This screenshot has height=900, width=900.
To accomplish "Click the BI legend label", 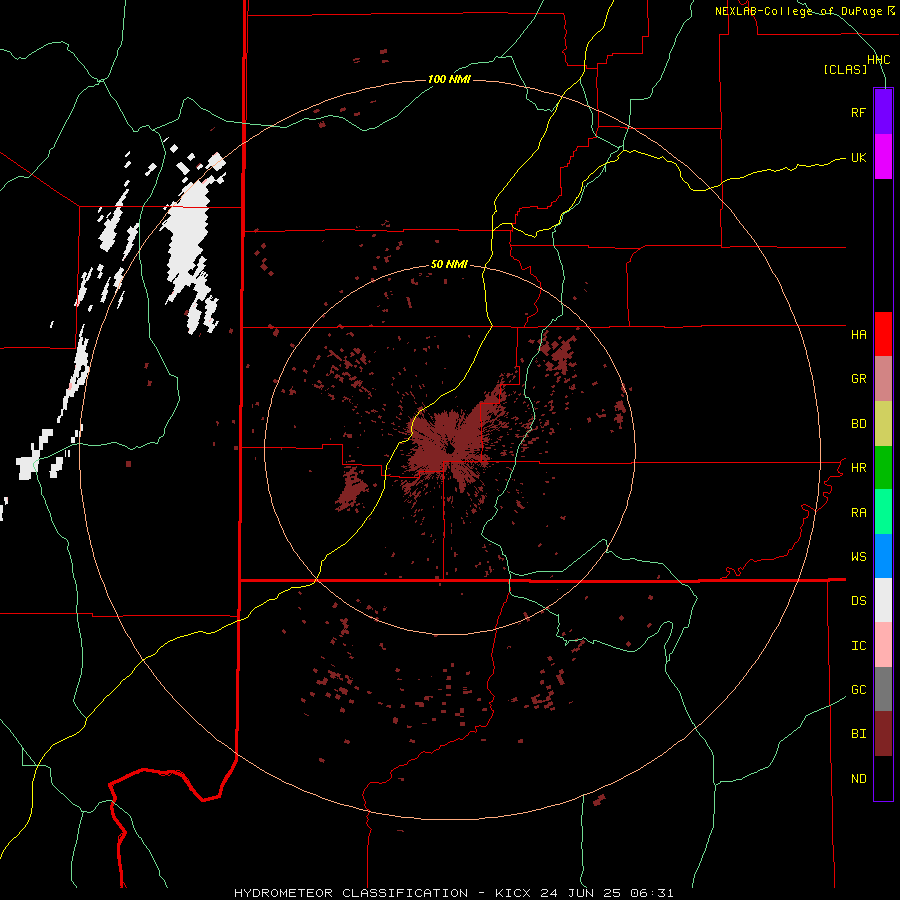I will coord(858,734).
